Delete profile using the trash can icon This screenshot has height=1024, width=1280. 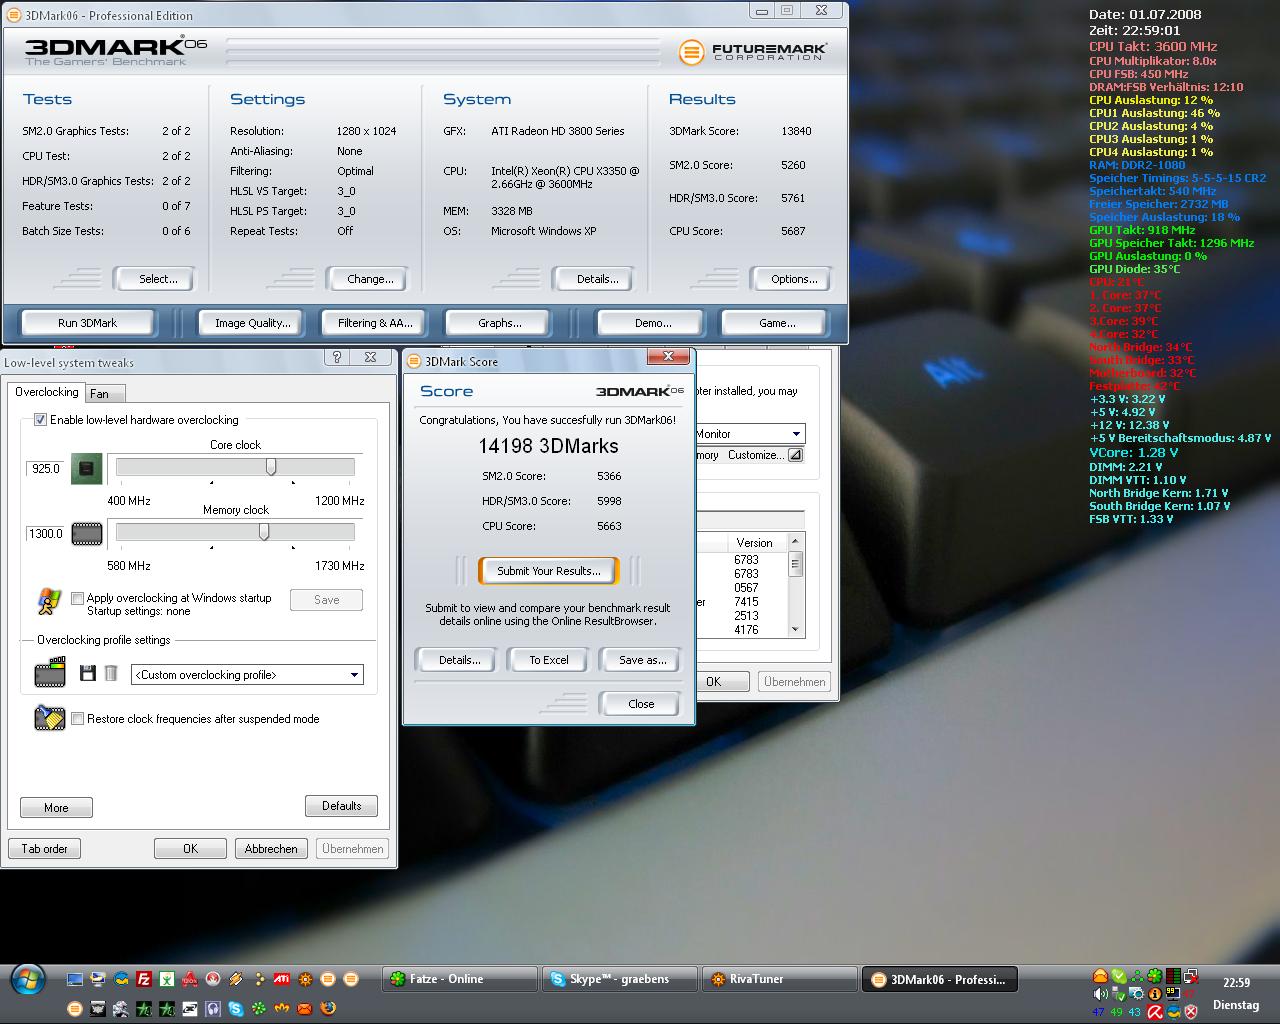tap(111, 674)
